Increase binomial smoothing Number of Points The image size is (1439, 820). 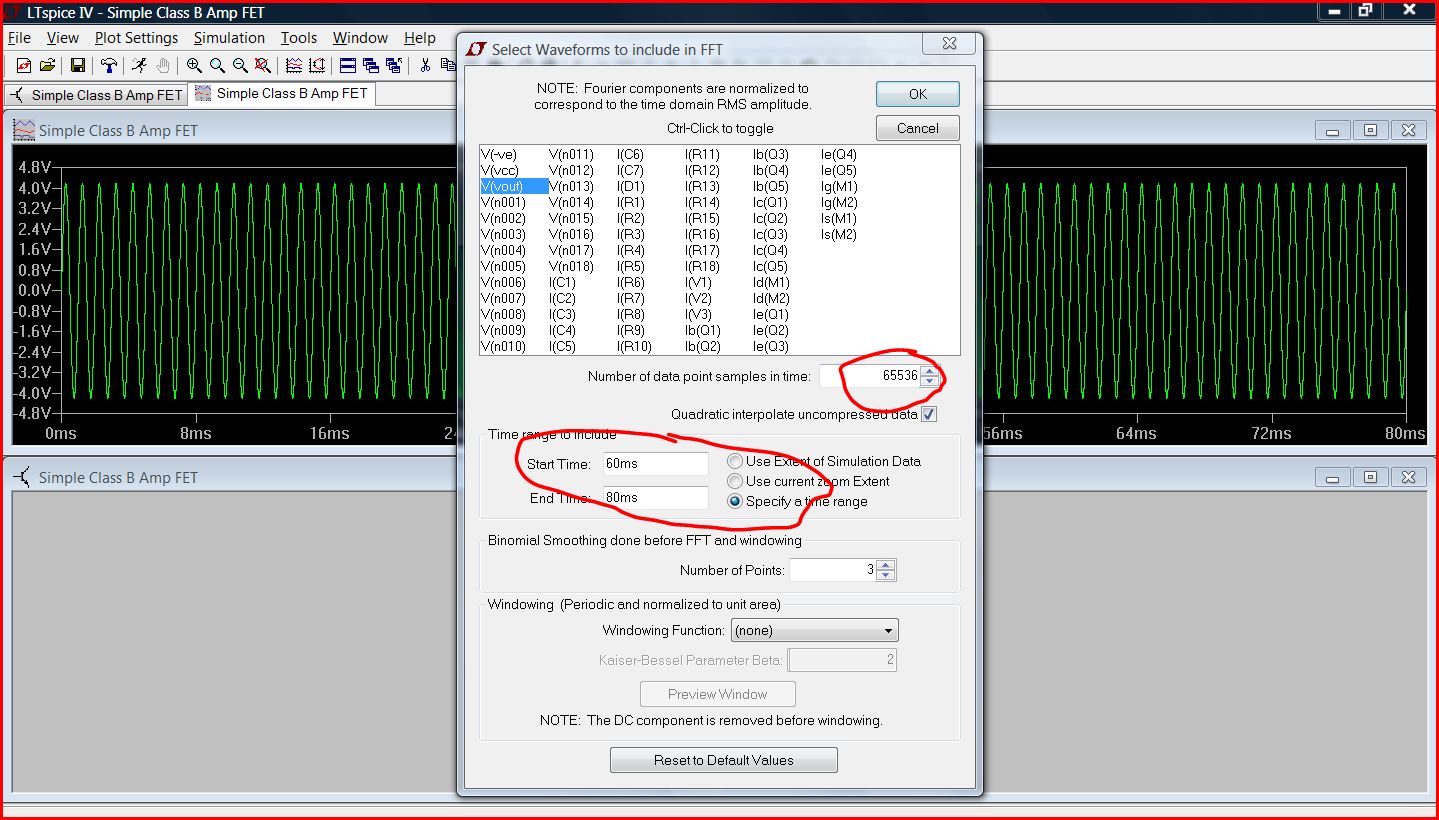[886, 564]
